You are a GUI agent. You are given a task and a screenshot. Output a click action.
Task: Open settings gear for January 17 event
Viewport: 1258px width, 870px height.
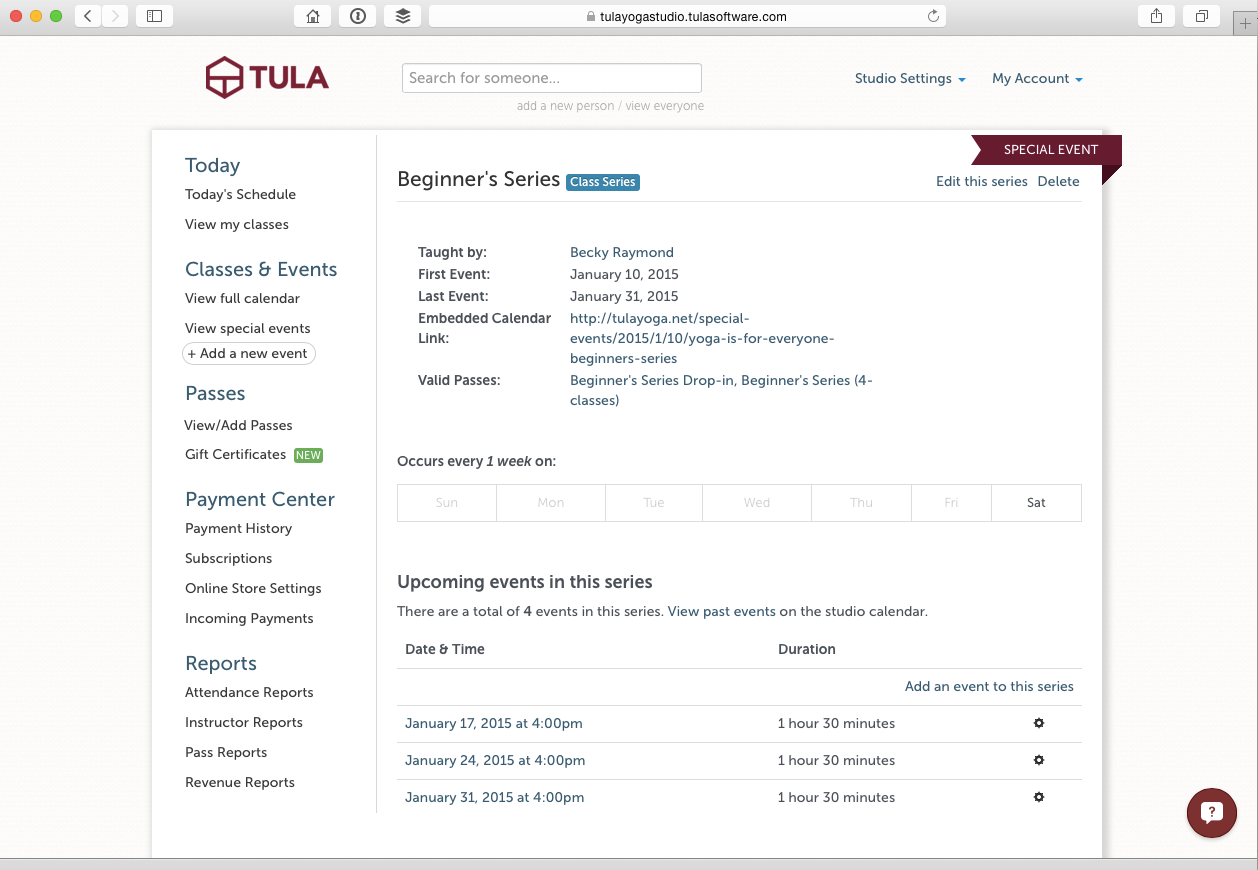tap(1039, 723)
